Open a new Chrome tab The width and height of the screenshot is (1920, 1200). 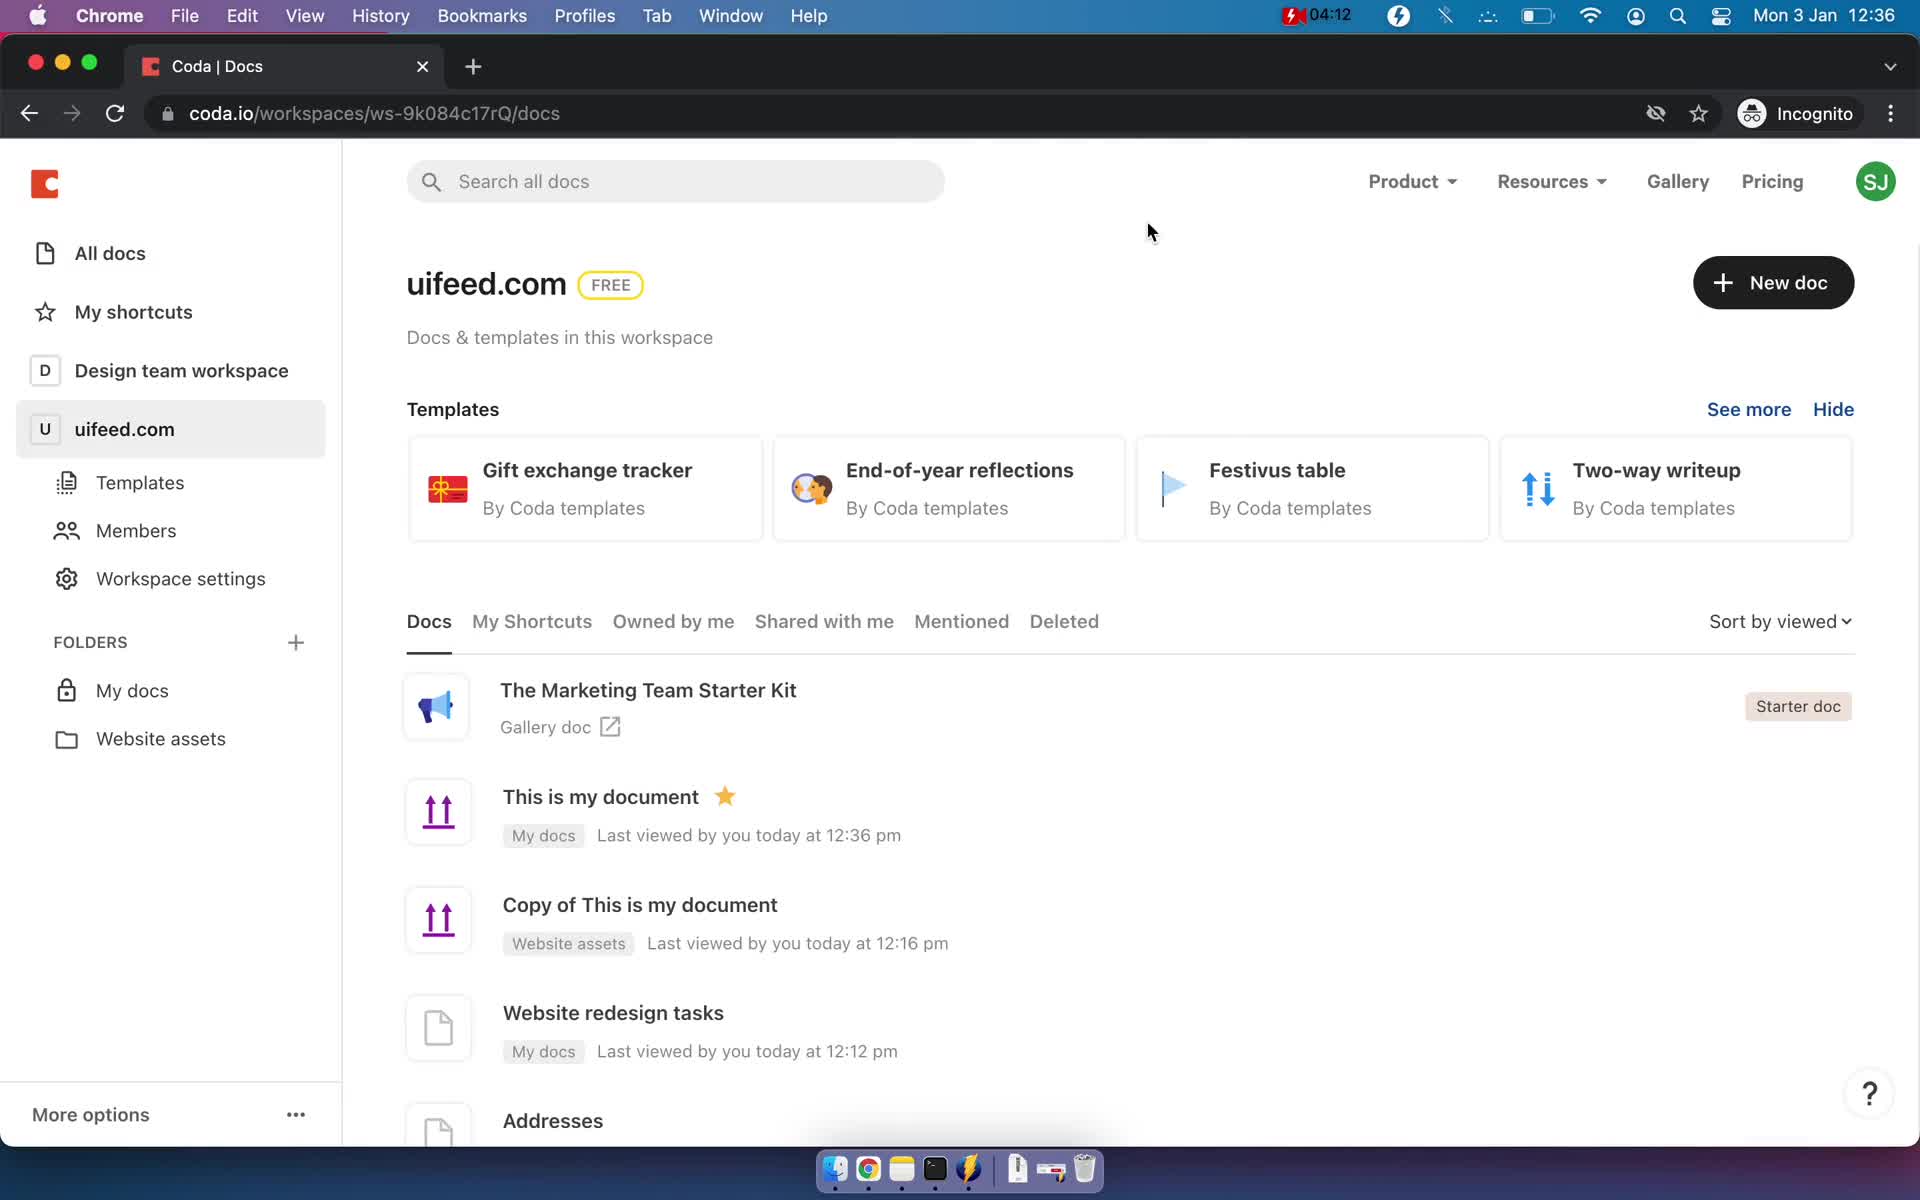coord(473,67)
